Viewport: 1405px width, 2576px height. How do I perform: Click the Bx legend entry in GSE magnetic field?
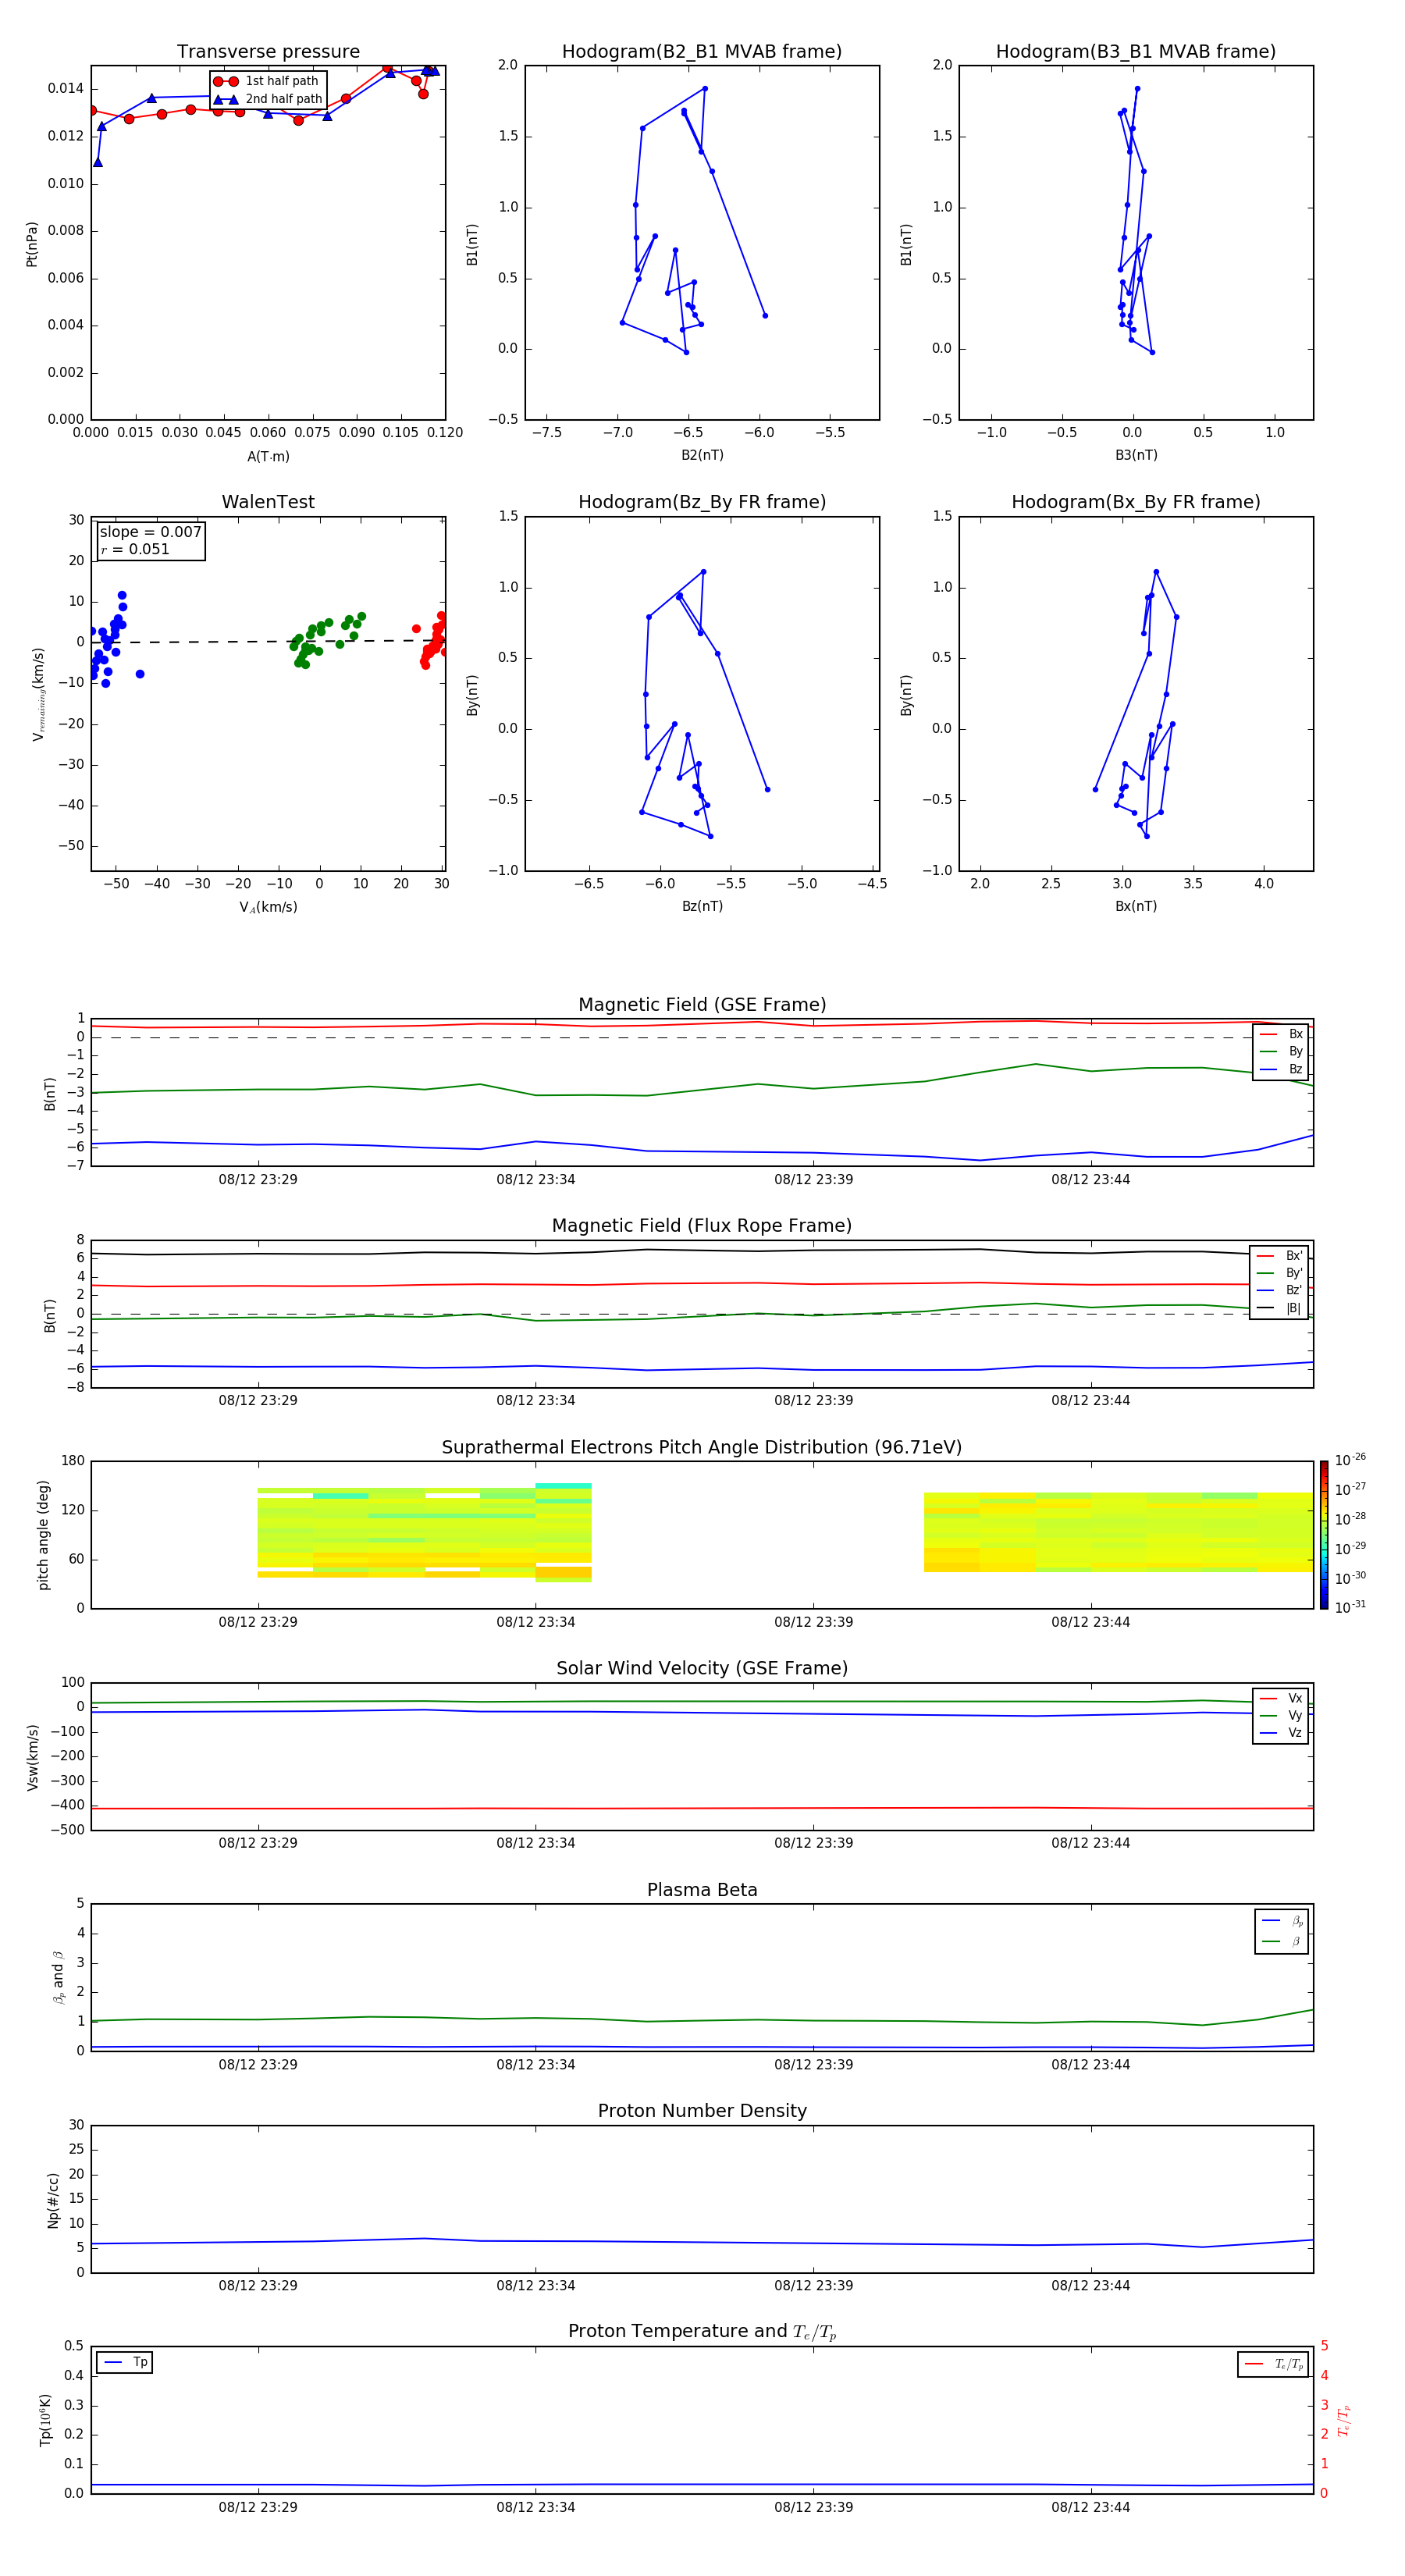pyautogui.click(x=1281, y=1034)
